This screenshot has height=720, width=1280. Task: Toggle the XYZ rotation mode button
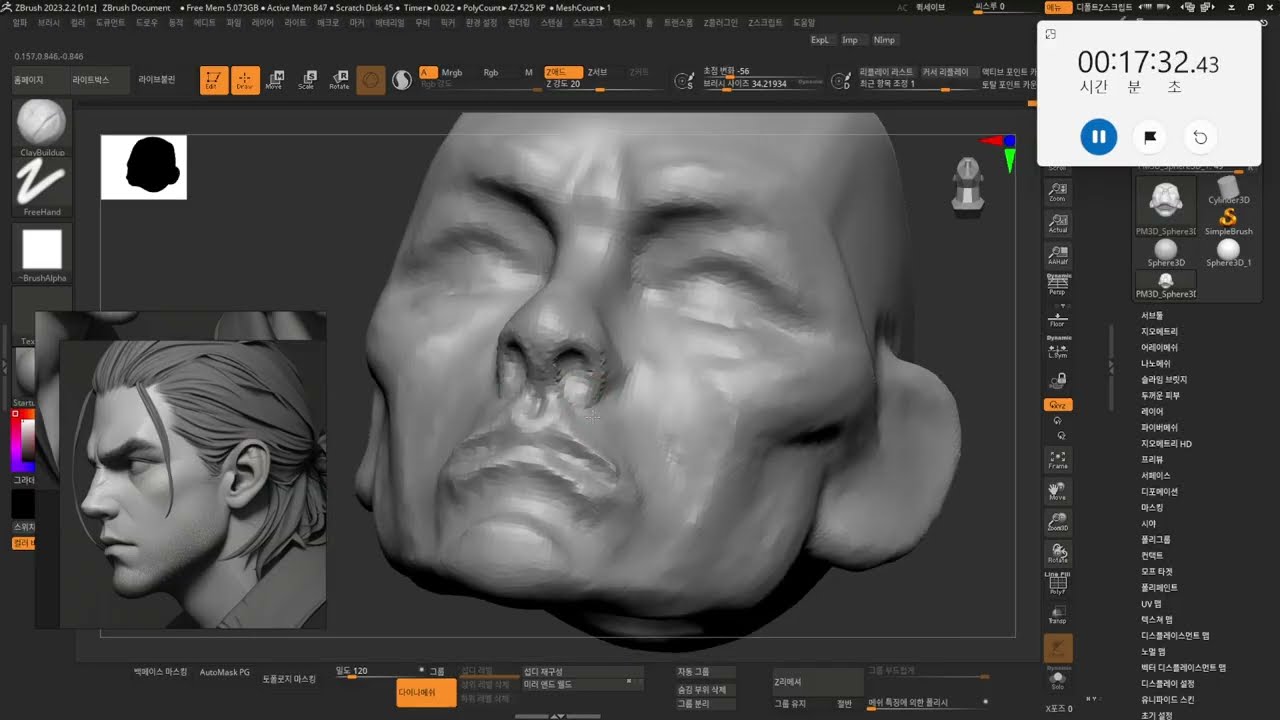[1058, 405]
